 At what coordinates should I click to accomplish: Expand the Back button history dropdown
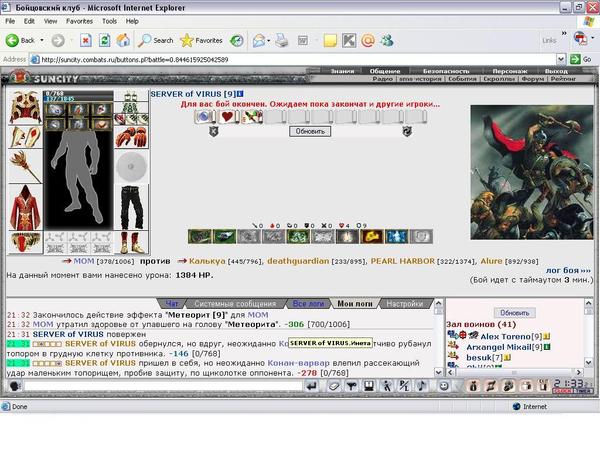pyautogui.click(x=42, y=40)
